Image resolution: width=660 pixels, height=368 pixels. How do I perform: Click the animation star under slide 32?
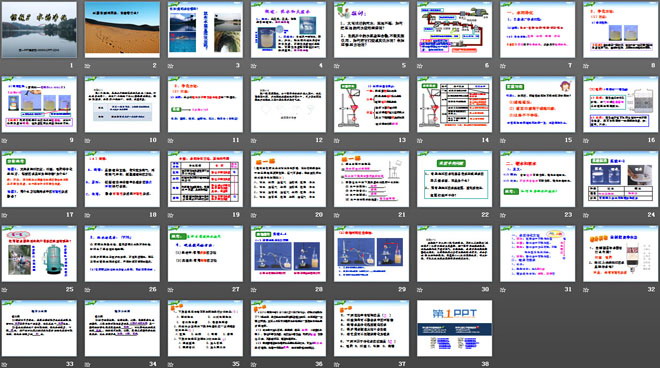click(x=586, y=290)
